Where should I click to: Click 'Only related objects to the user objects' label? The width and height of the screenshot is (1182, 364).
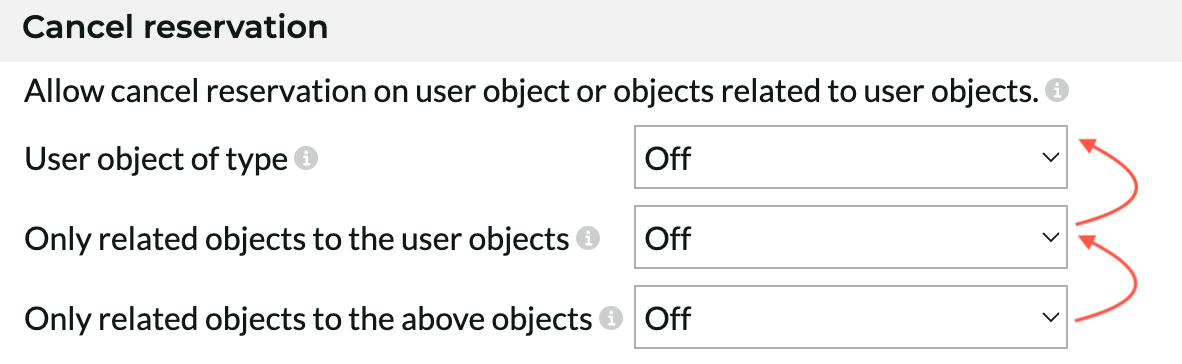(x=297, y=240)
